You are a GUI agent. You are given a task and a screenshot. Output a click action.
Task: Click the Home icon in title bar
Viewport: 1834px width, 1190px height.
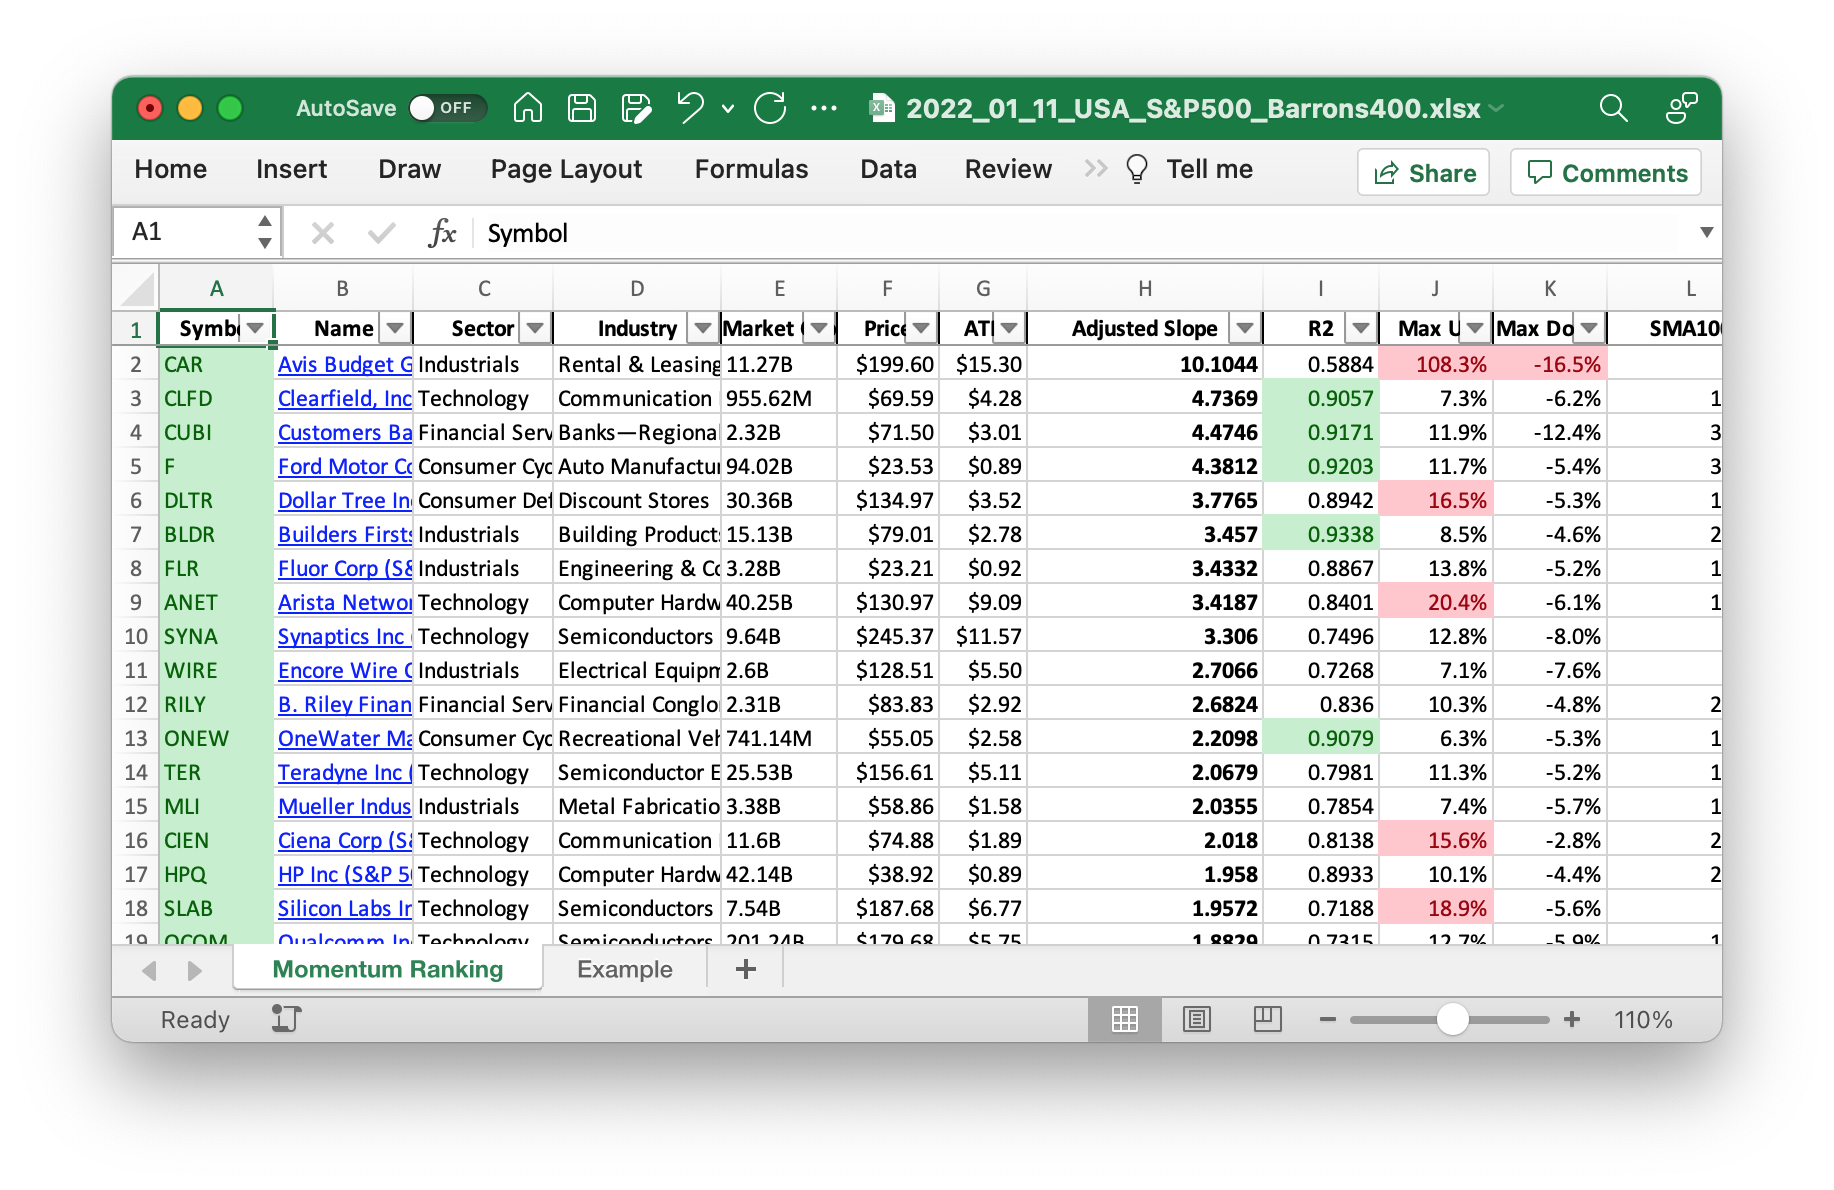point(527,108)
